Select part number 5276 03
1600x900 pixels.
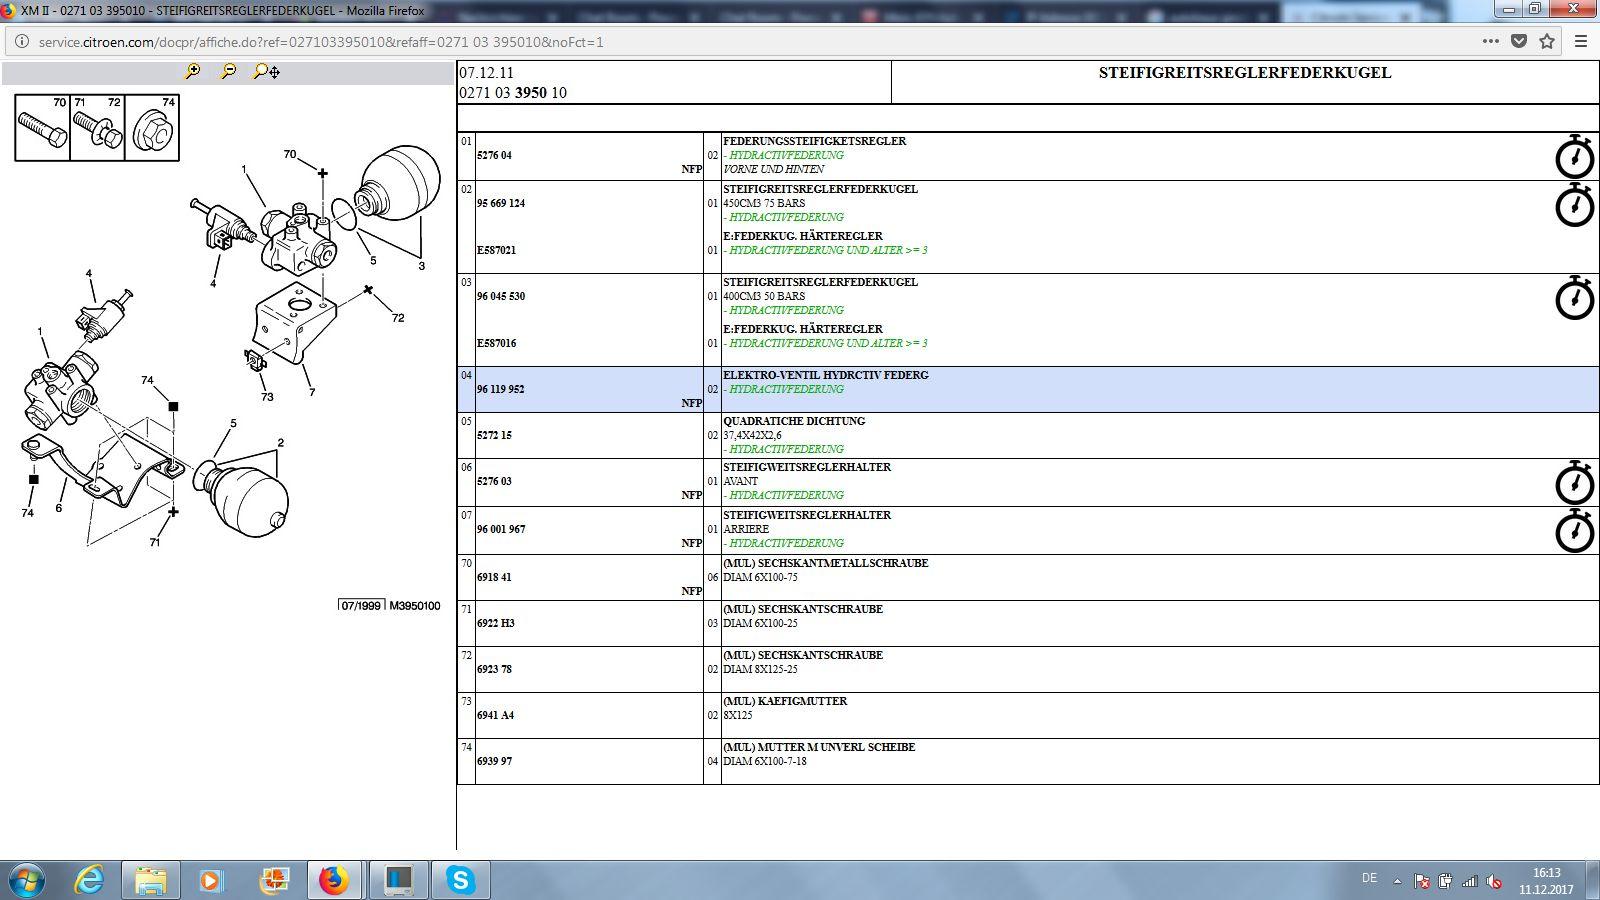click(x=494, y=481)
